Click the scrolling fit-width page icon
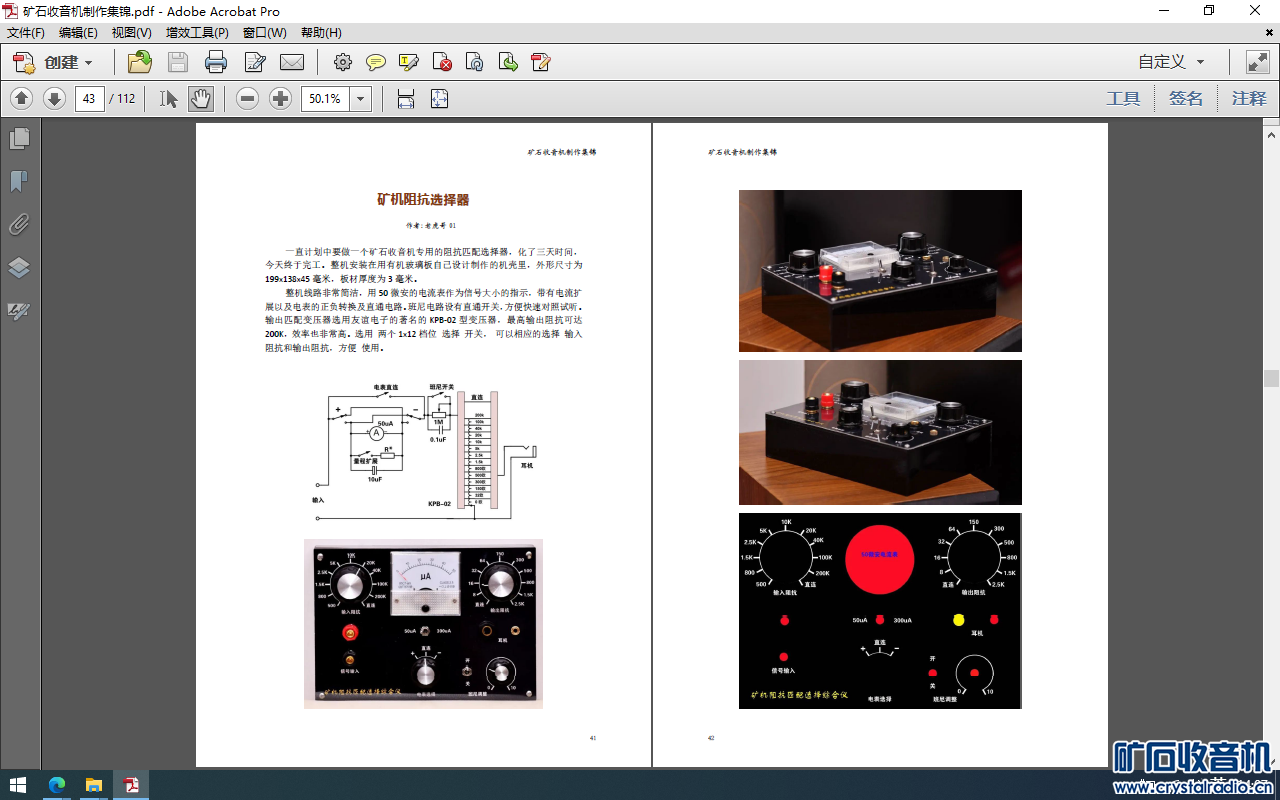Viewport: 1280px width, 800px height. 406,98
